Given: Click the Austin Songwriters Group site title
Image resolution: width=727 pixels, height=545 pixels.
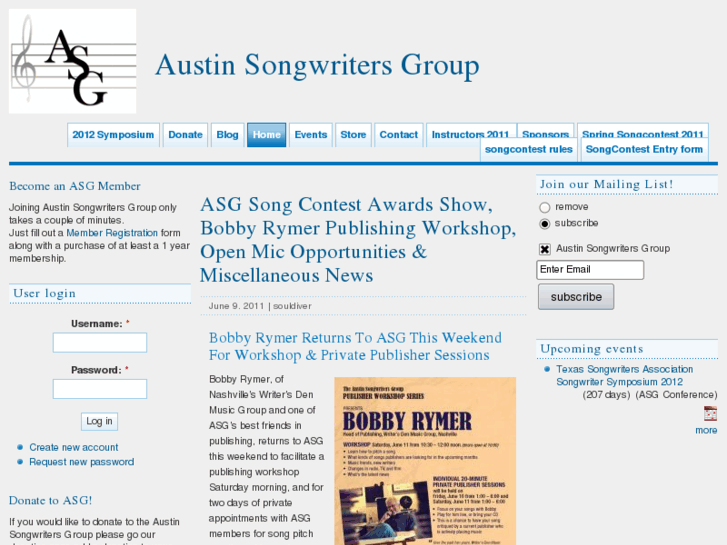Looking at the screenshot, I should tap(317, 65).
